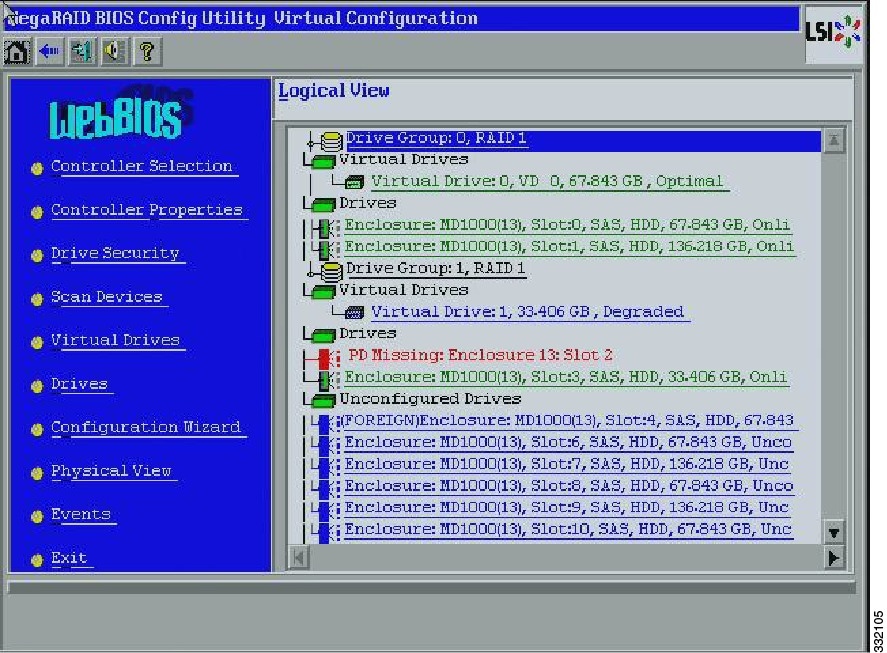Silence the controller alarm speaker icon
Image resolution: width=887 pixels, height=653 pixels.
coord(115,50)
